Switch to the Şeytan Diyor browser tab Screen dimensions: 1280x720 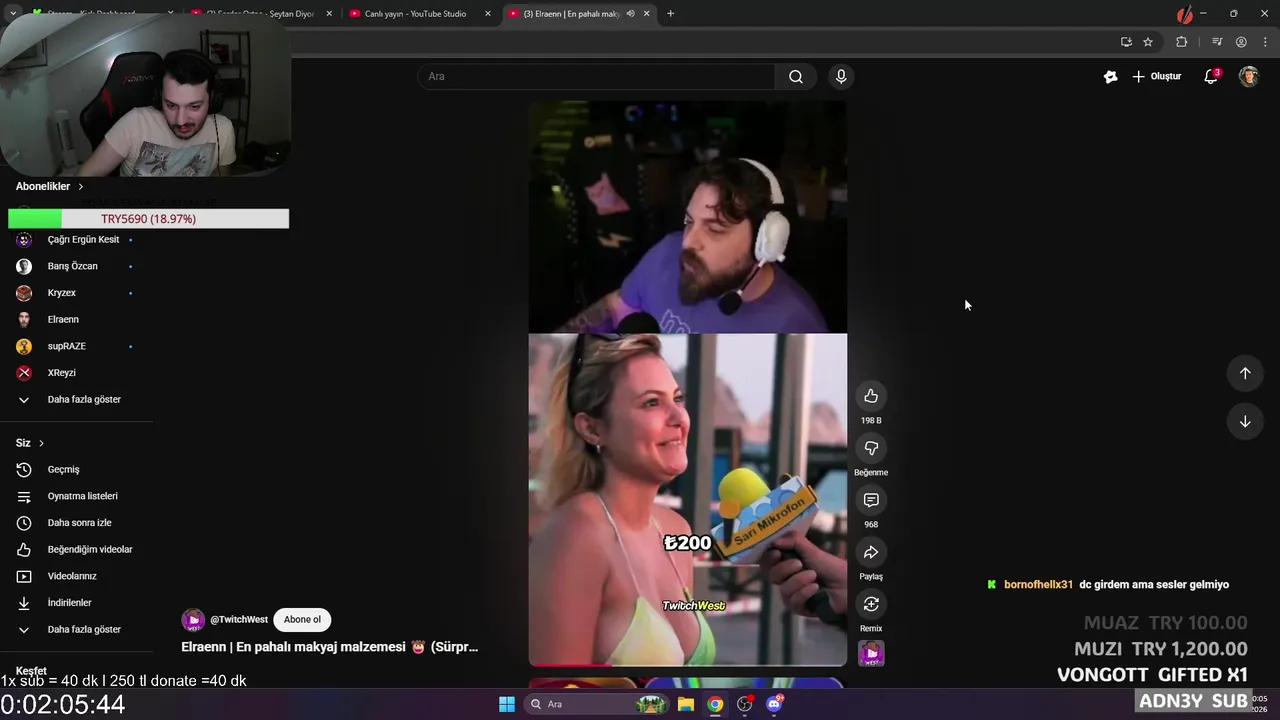pyautogui.click(x=260, y=14)
